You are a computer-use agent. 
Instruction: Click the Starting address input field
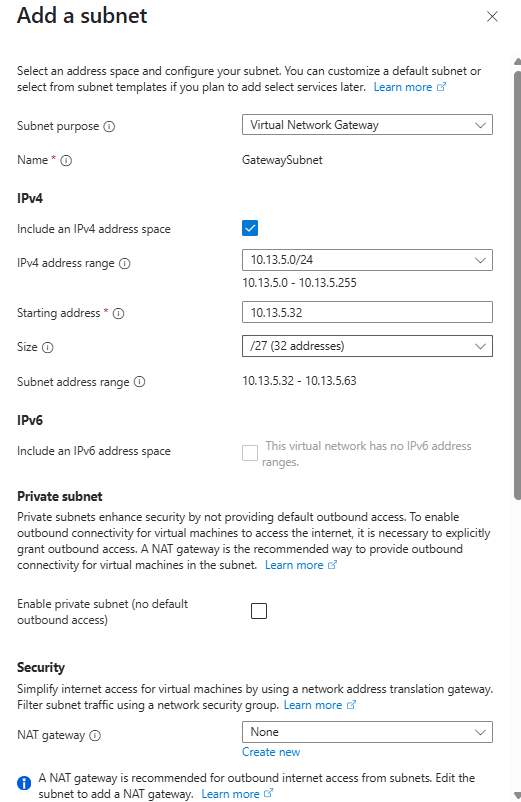tap(367, 312)
